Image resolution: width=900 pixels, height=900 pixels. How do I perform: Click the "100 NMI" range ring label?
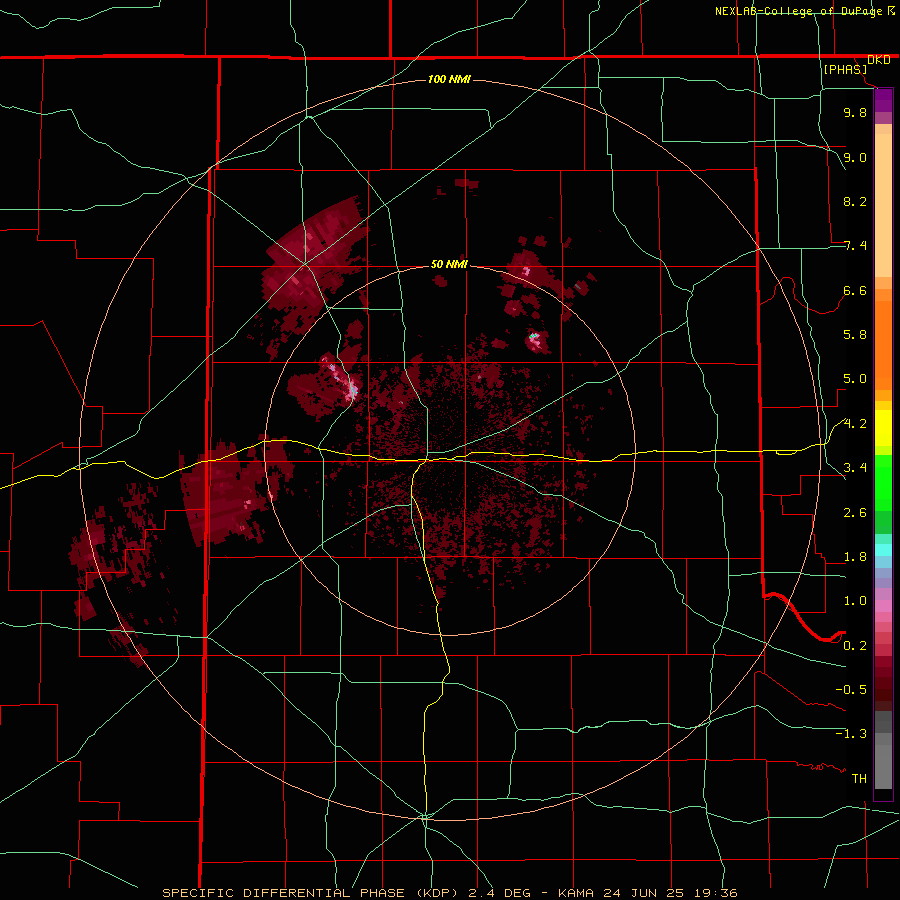[449, 79]
